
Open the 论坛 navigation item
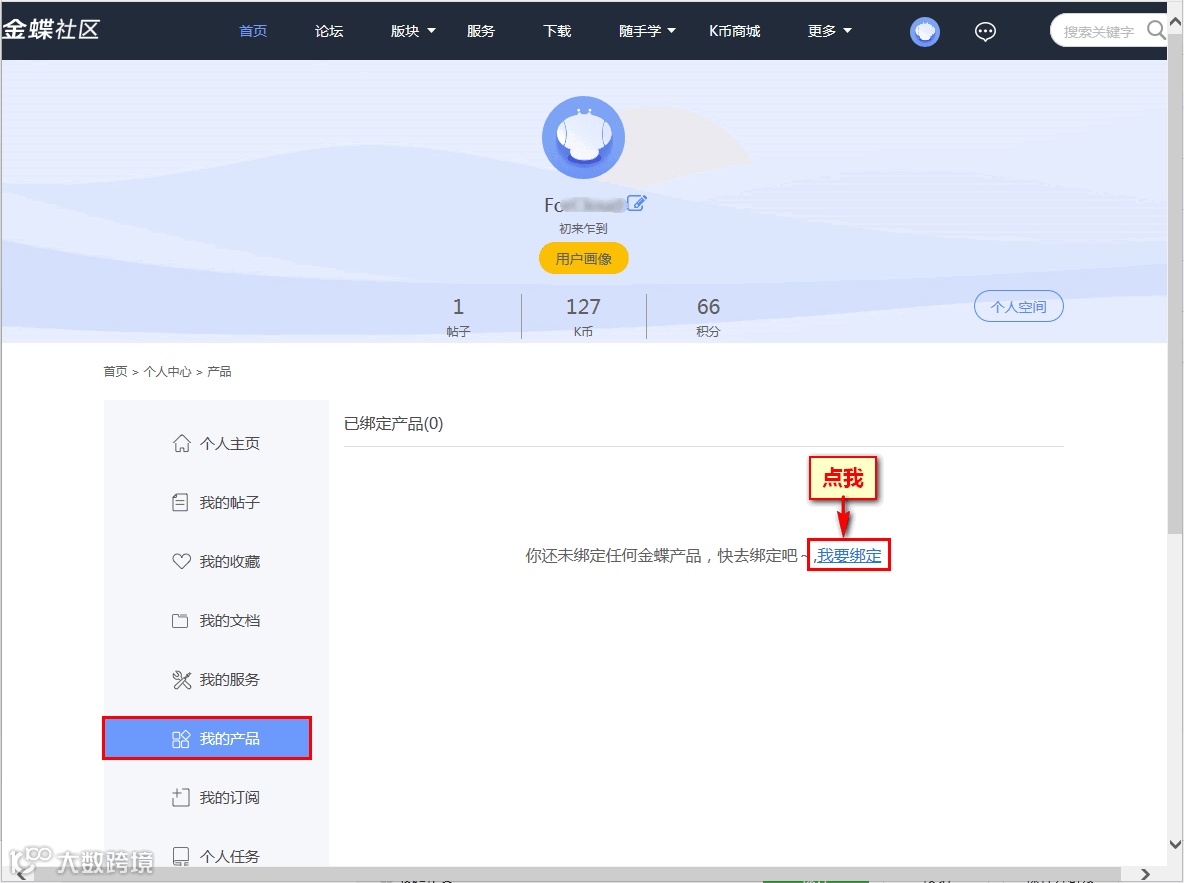click(x=329, y=31)
